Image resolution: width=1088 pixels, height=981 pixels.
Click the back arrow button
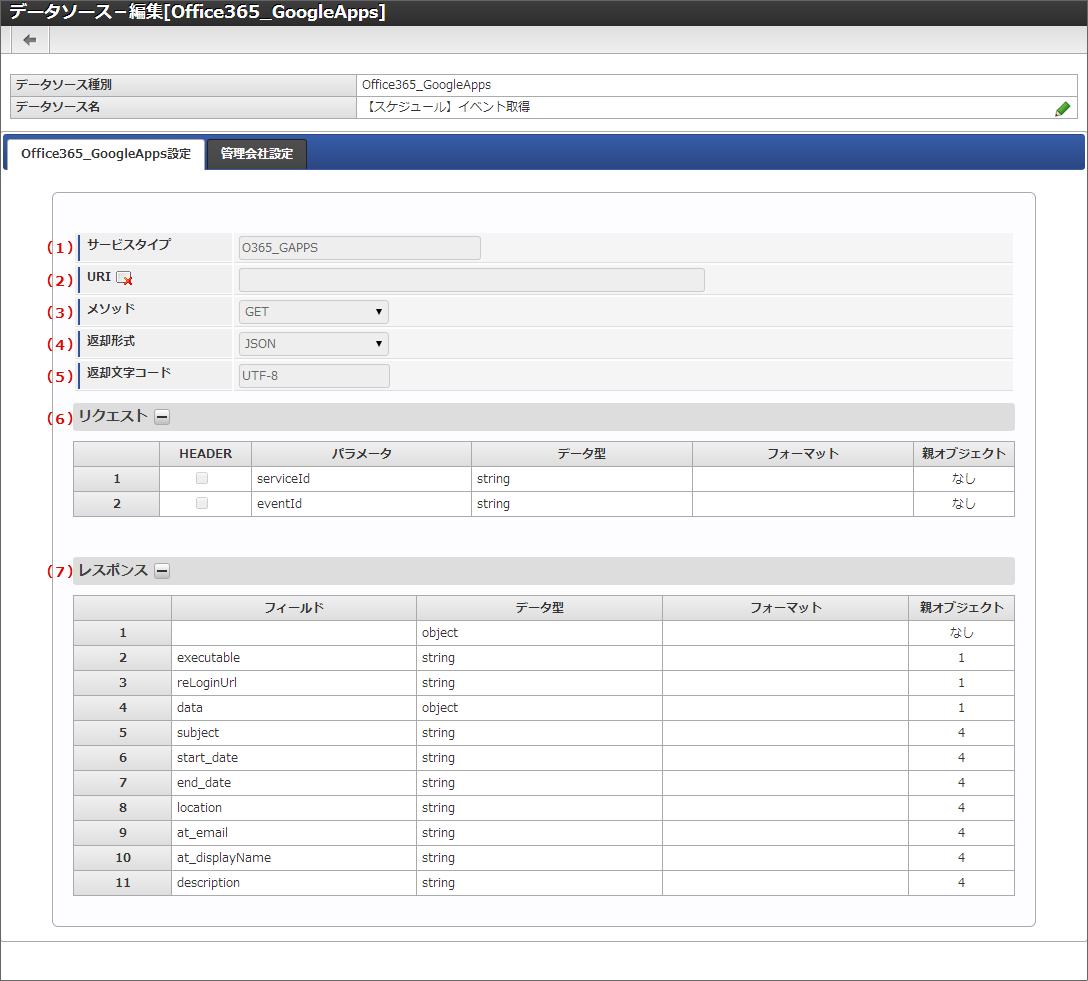pos(30,40)
